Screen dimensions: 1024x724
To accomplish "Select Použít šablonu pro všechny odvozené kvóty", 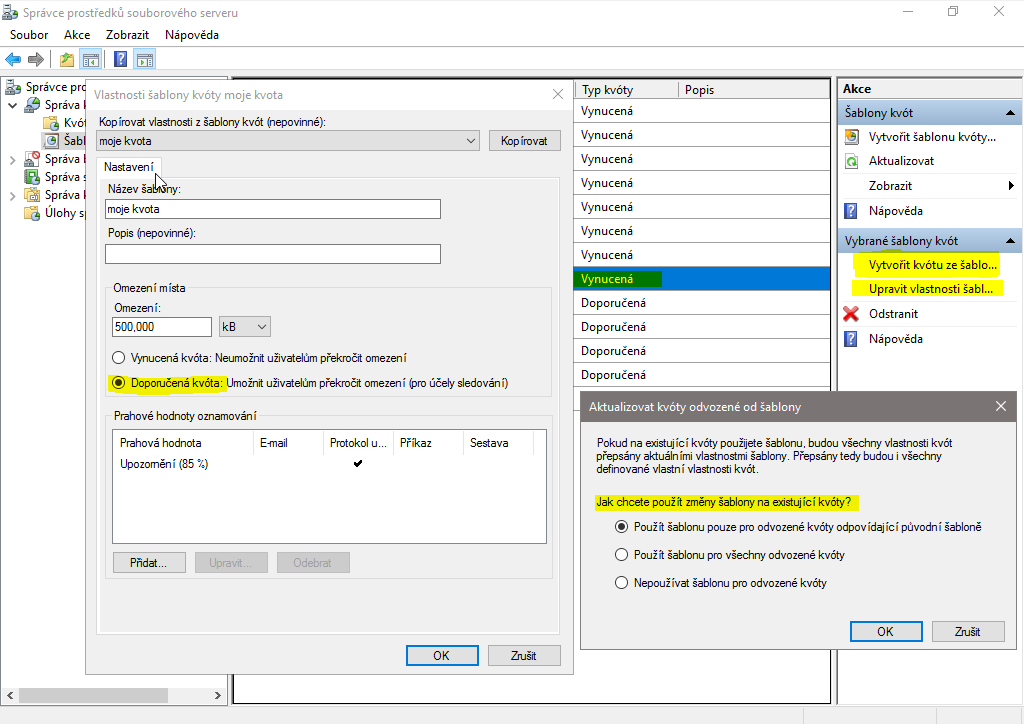I will [x=621, y=554].
